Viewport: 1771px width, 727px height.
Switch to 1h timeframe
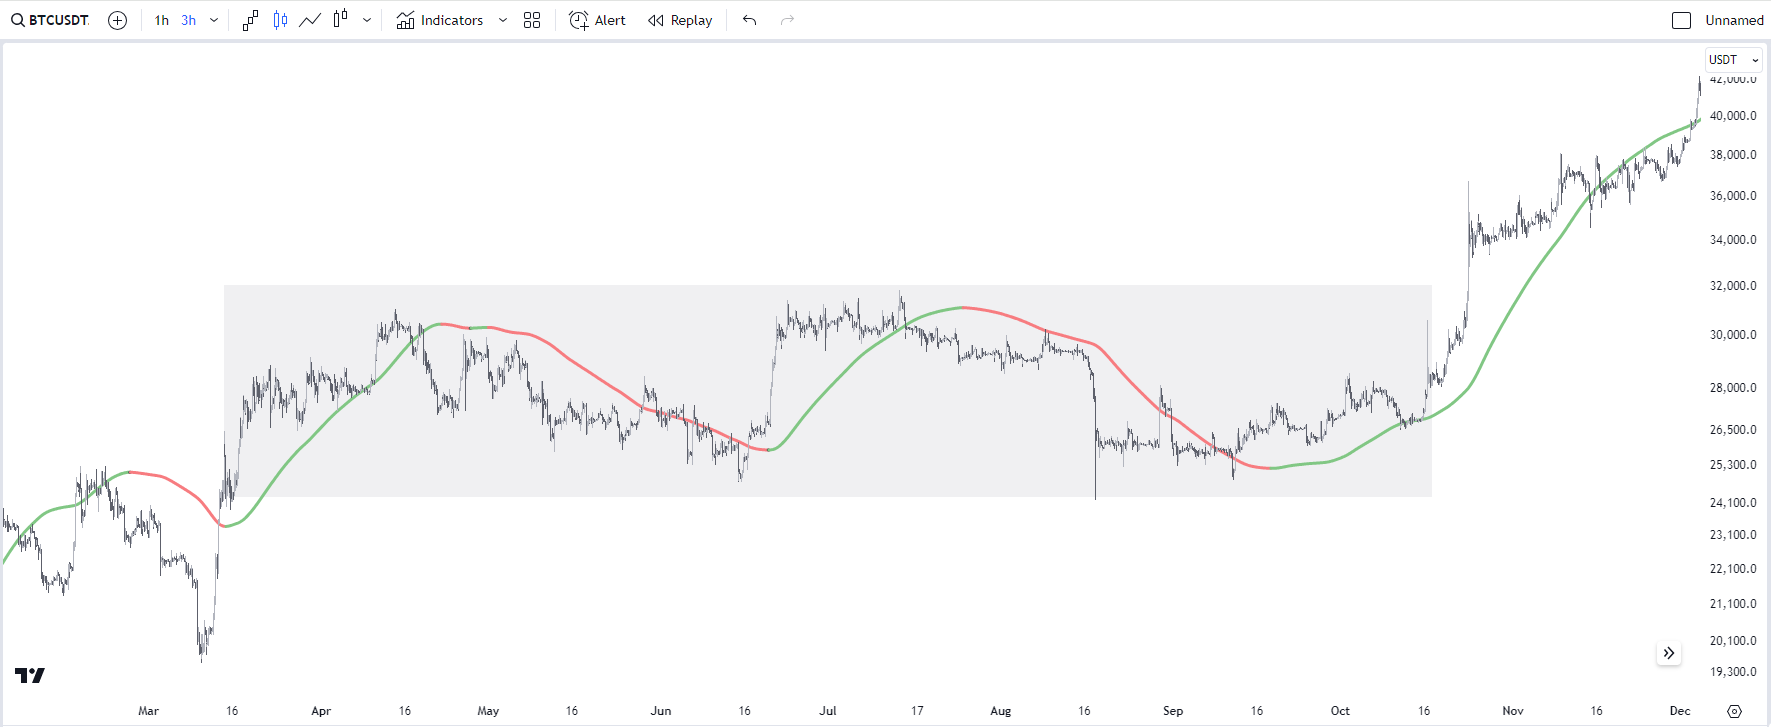coord(162,20)
